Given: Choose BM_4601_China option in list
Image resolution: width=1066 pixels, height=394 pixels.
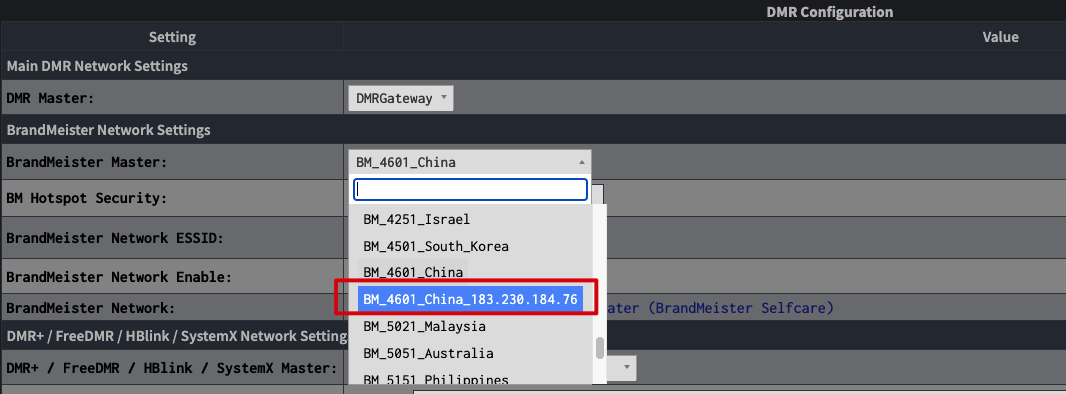Looking at the screenshot, I should point(413,272).
